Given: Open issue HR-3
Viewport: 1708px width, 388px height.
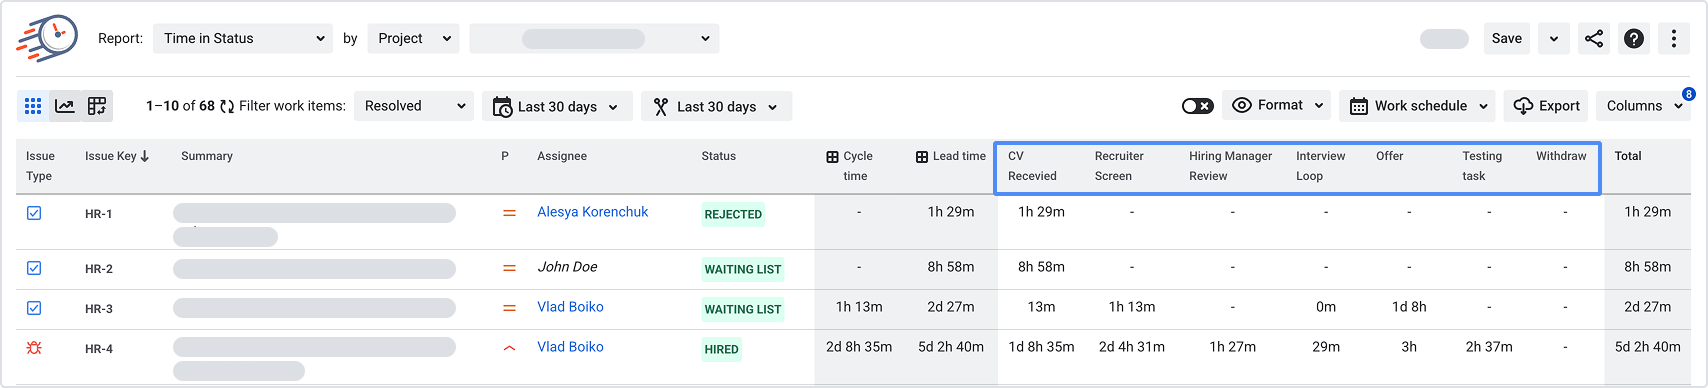Looking at the screenshot, I should [x=99, y=309].
